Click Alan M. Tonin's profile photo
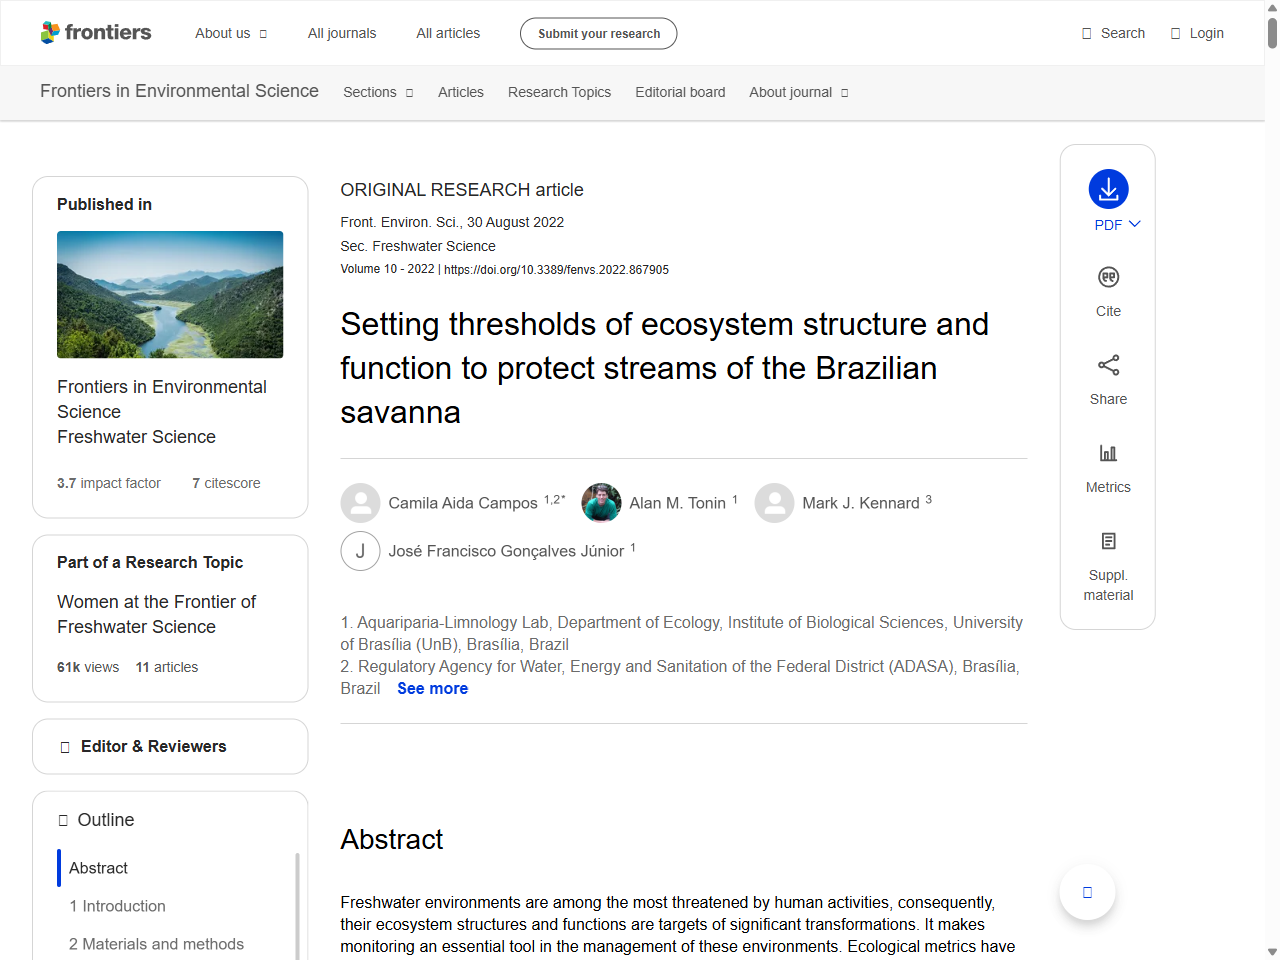The width and height of the screenshot is (1280, 960). click(601, 503)
